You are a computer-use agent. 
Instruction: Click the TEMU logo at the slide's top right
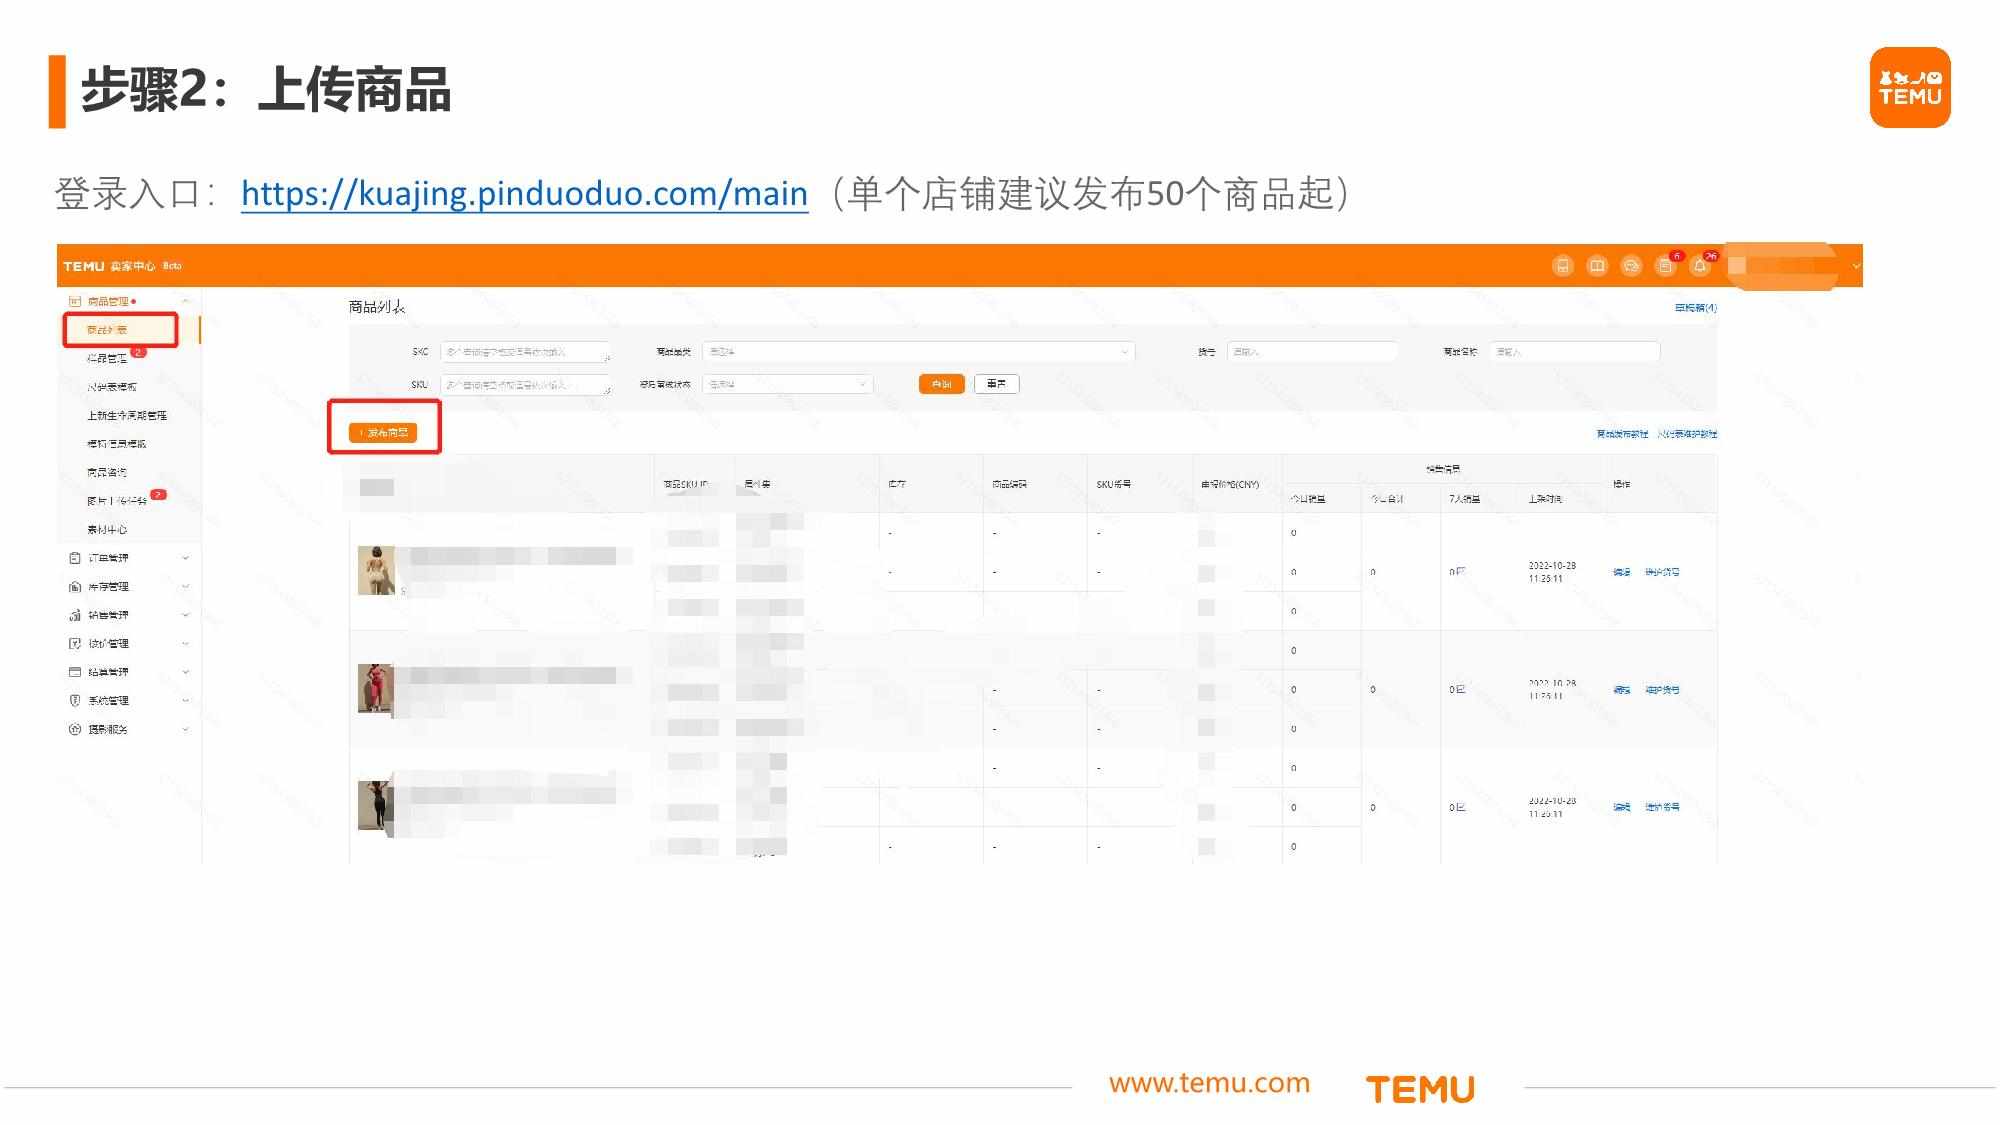tap(1910, 87)
